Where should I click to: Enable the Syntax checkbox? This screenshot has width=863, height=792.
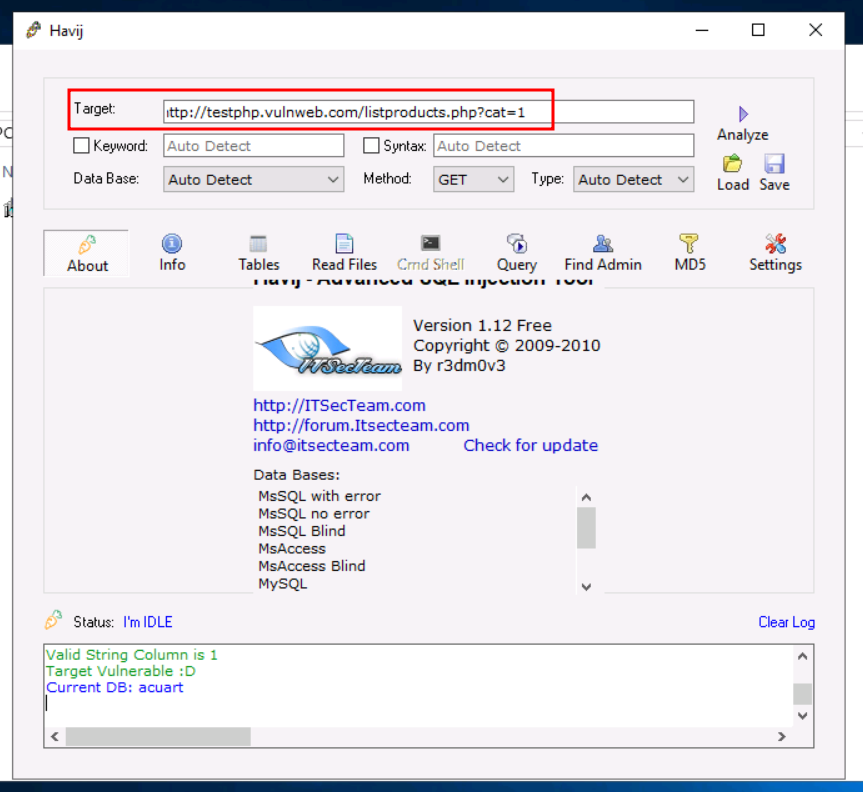tap(371, 145)
